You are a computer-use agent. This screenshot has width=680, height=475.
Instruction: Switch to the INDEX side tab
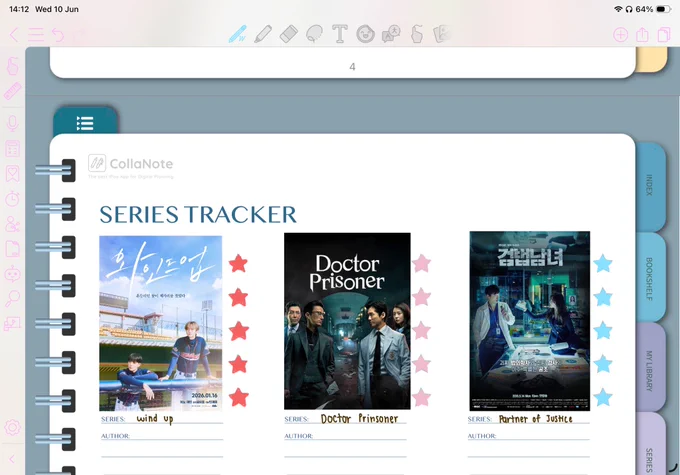click(x=650, y=185)
